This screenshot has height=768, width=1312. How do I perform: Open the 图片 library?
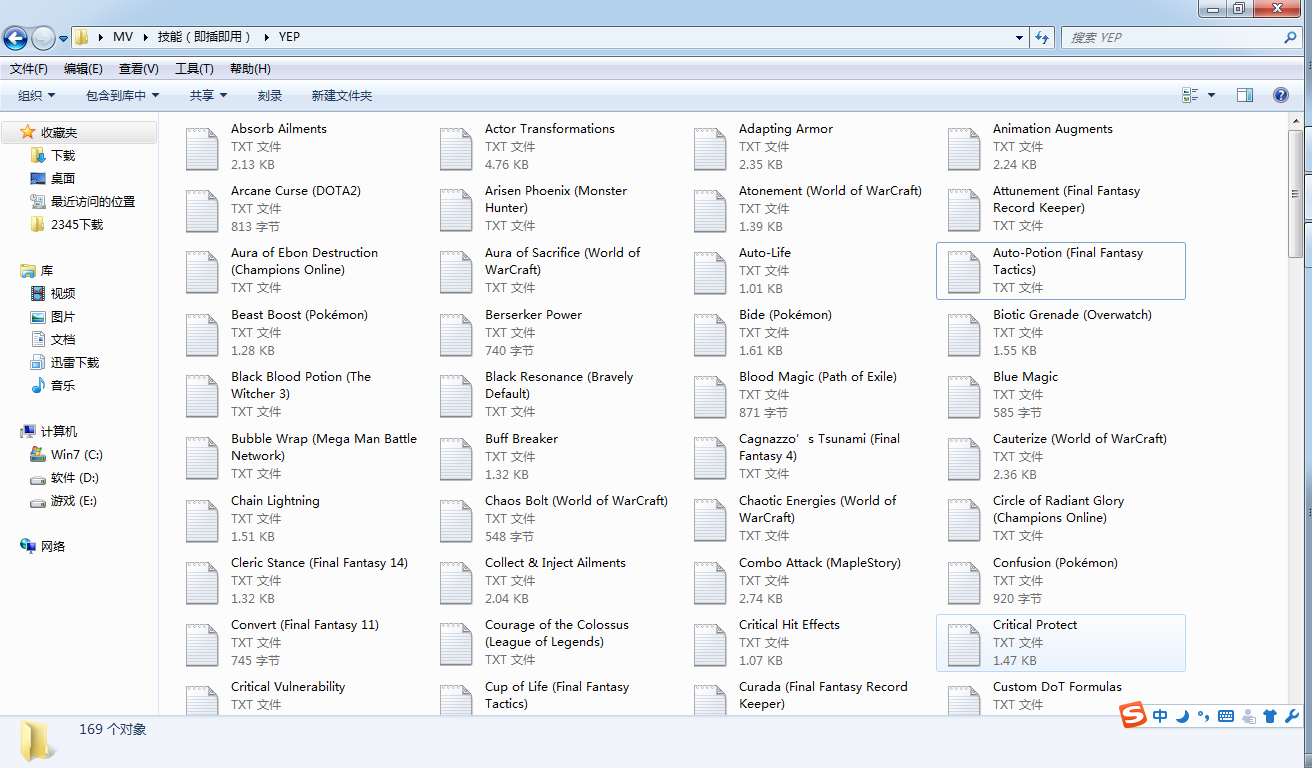point(63,316)
